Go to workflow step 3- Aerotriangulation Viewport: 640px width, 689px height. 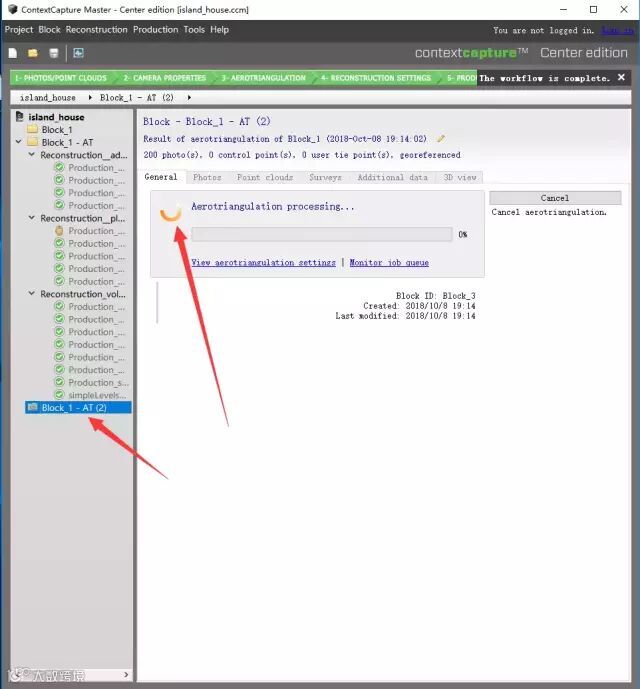click(x=263, y=78)
